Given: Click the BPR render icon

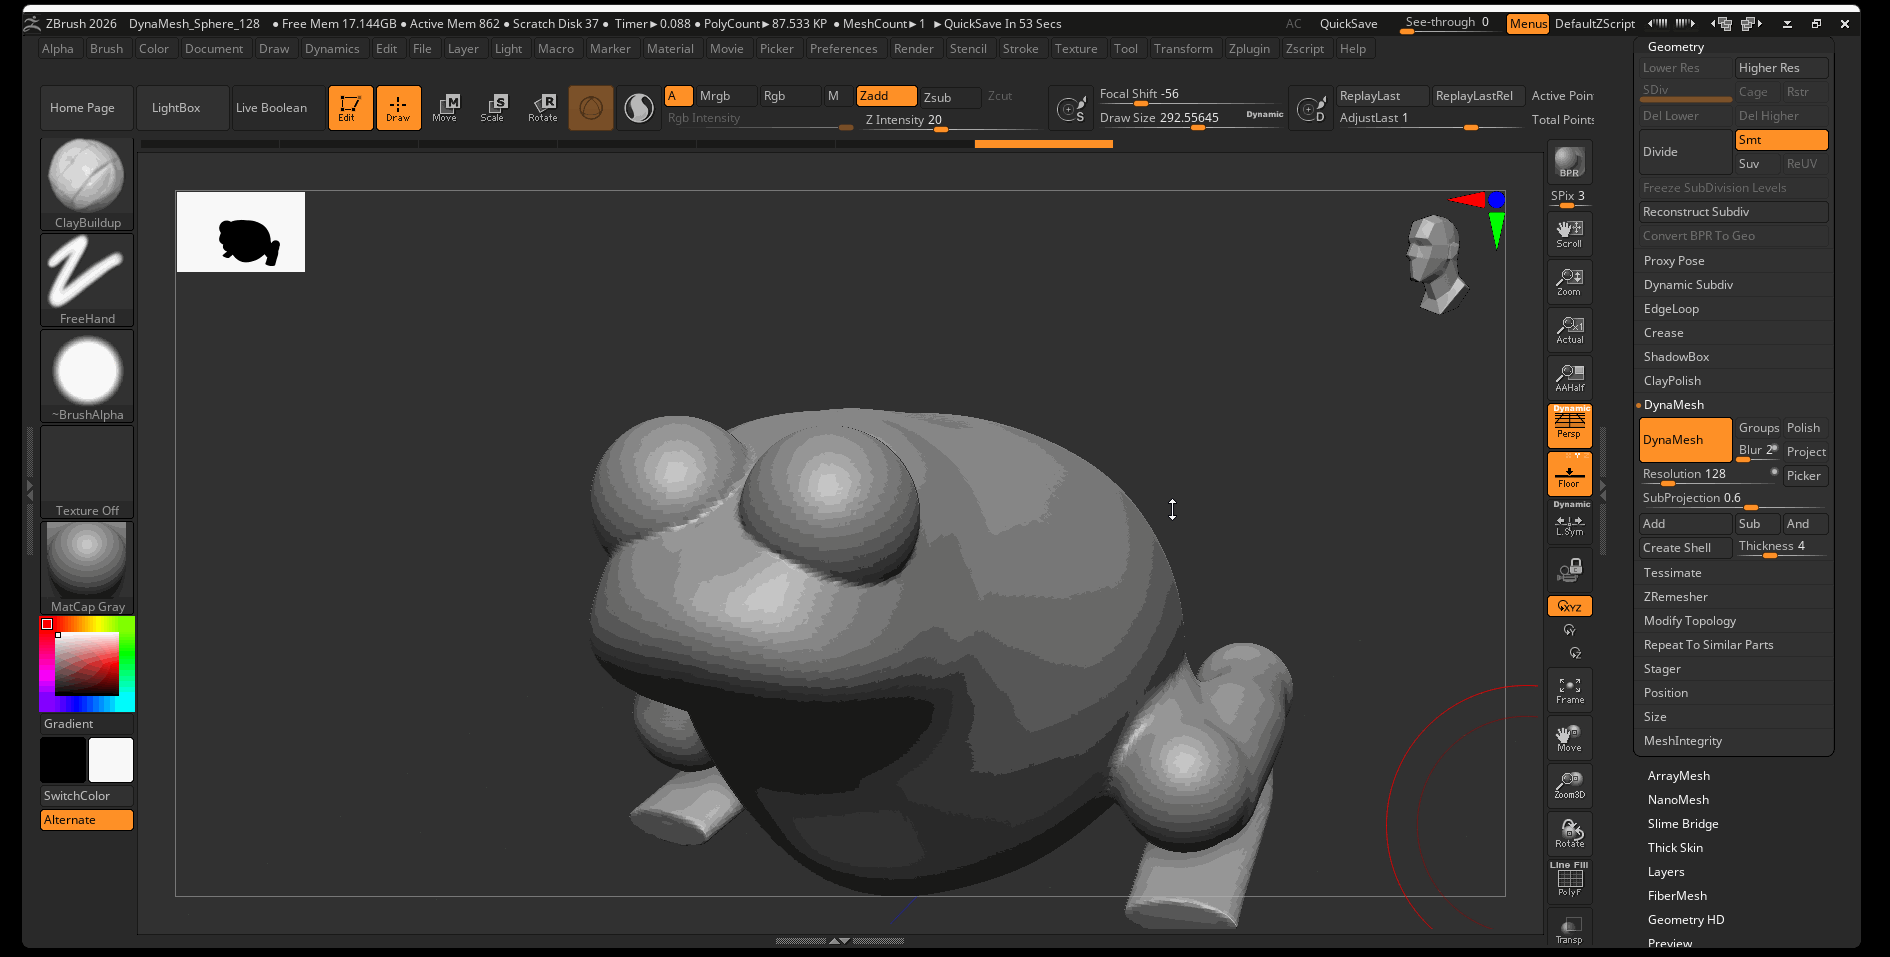Looking at the screenshot, I should [1569, 162].
